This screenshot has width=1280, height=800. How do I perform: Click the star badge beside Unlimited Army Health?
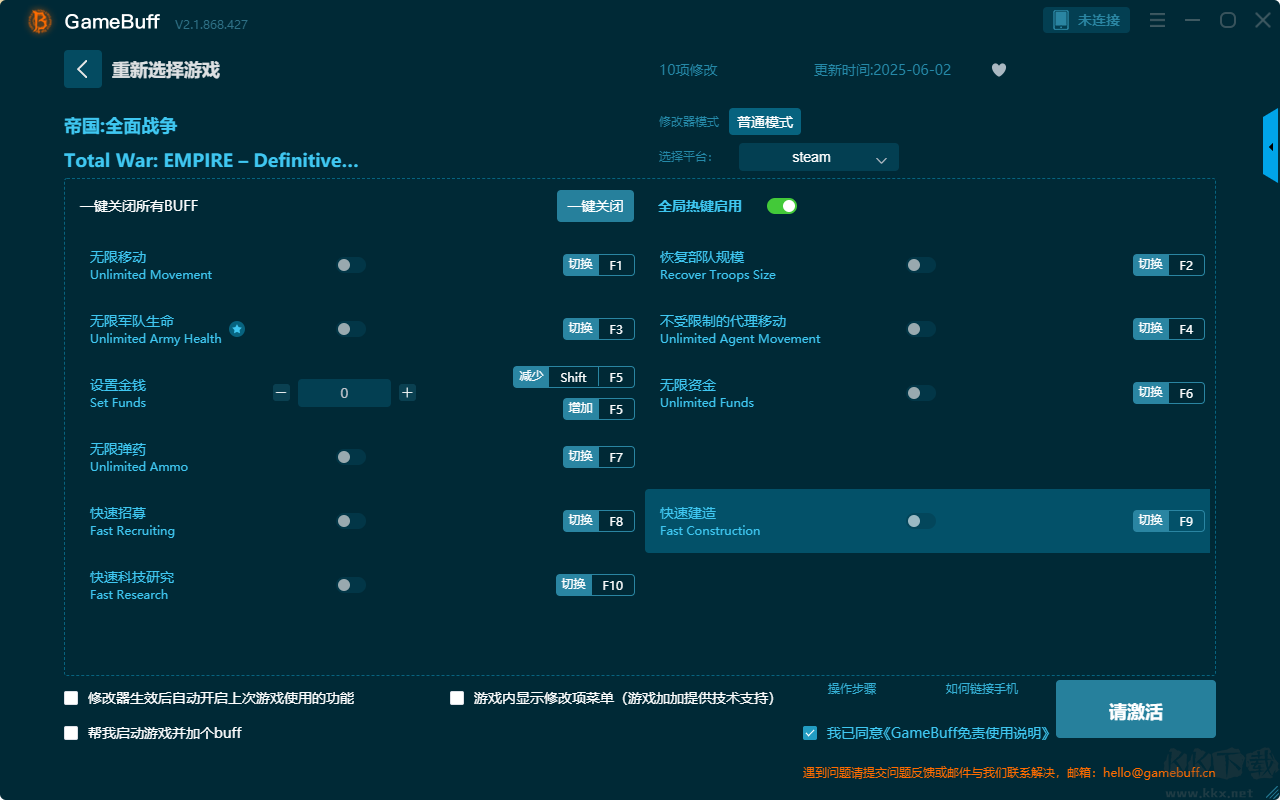tap(237, 329)
